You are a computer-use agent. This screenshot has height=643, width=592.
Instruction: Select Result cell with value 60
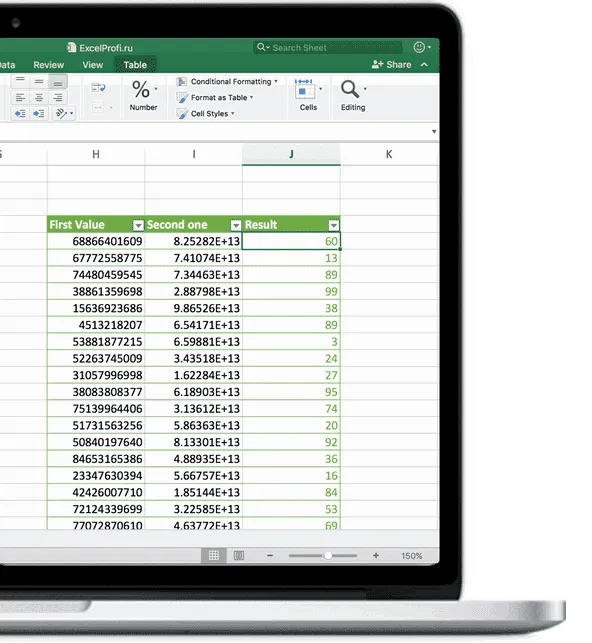291,241
